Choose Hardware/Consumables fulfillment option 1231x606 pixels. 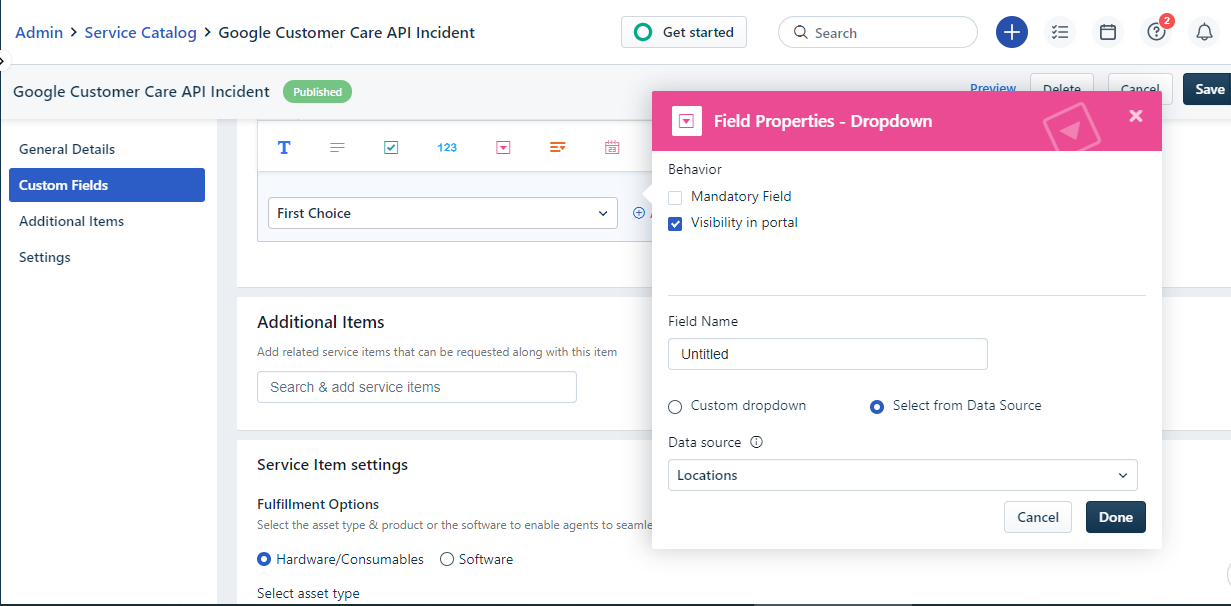(264, 559)
